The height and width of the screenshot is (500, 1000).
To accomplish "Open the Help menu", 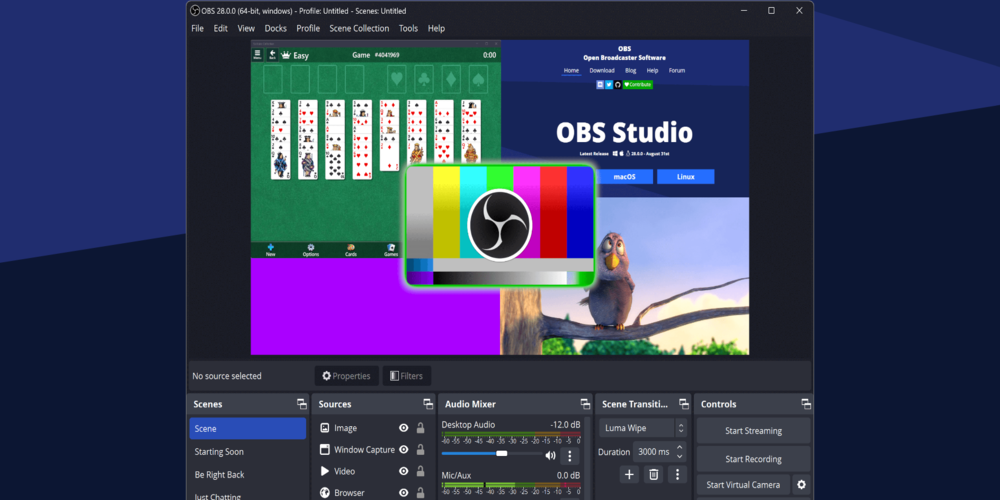I will pos(436,28).
